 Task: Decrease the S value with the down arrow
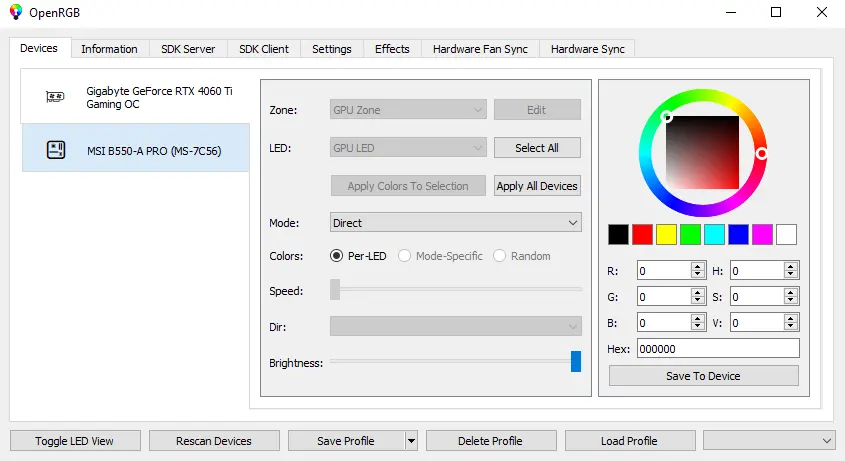pyautogui.click(x=791, y=300)
